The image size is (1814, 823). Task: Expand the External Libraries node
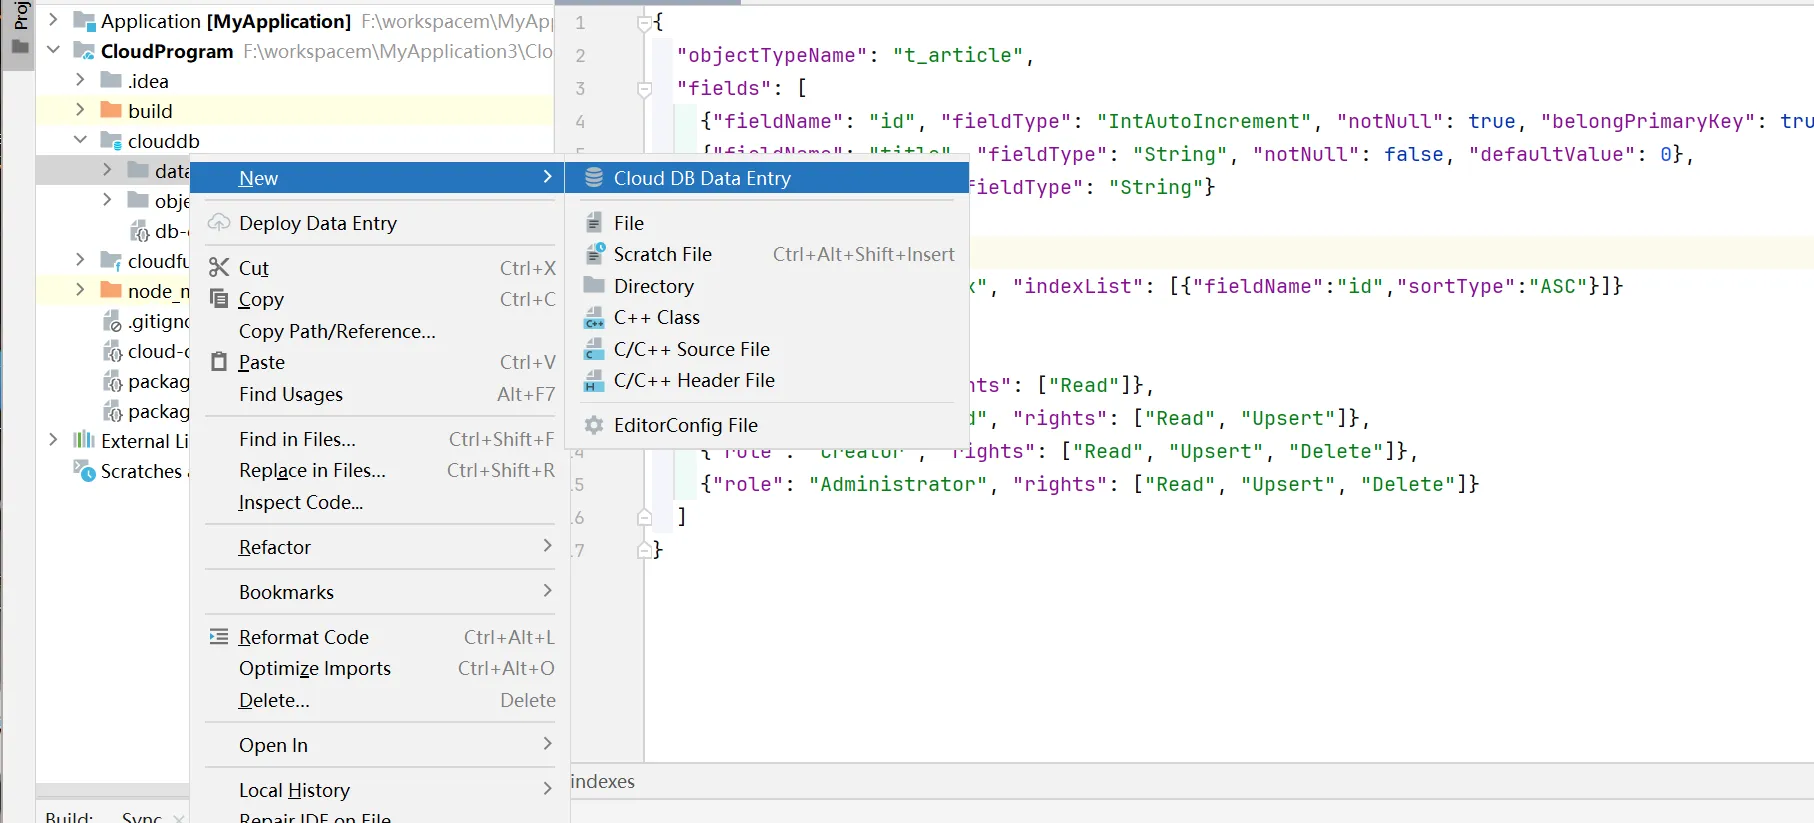tap(53, 440)
